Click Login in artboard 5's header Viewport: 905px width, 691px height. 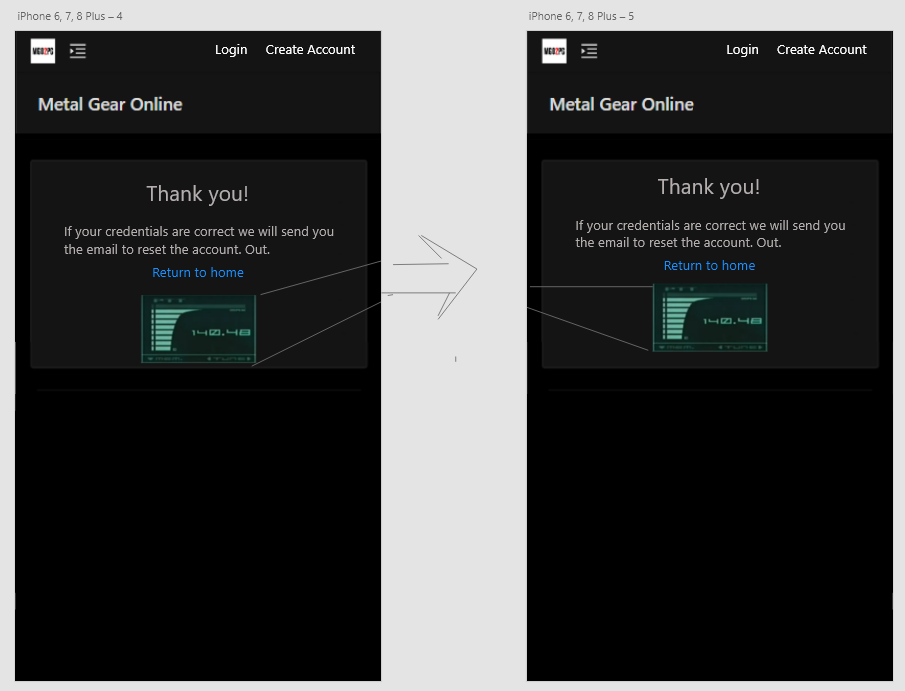click(x=742, y=50)
